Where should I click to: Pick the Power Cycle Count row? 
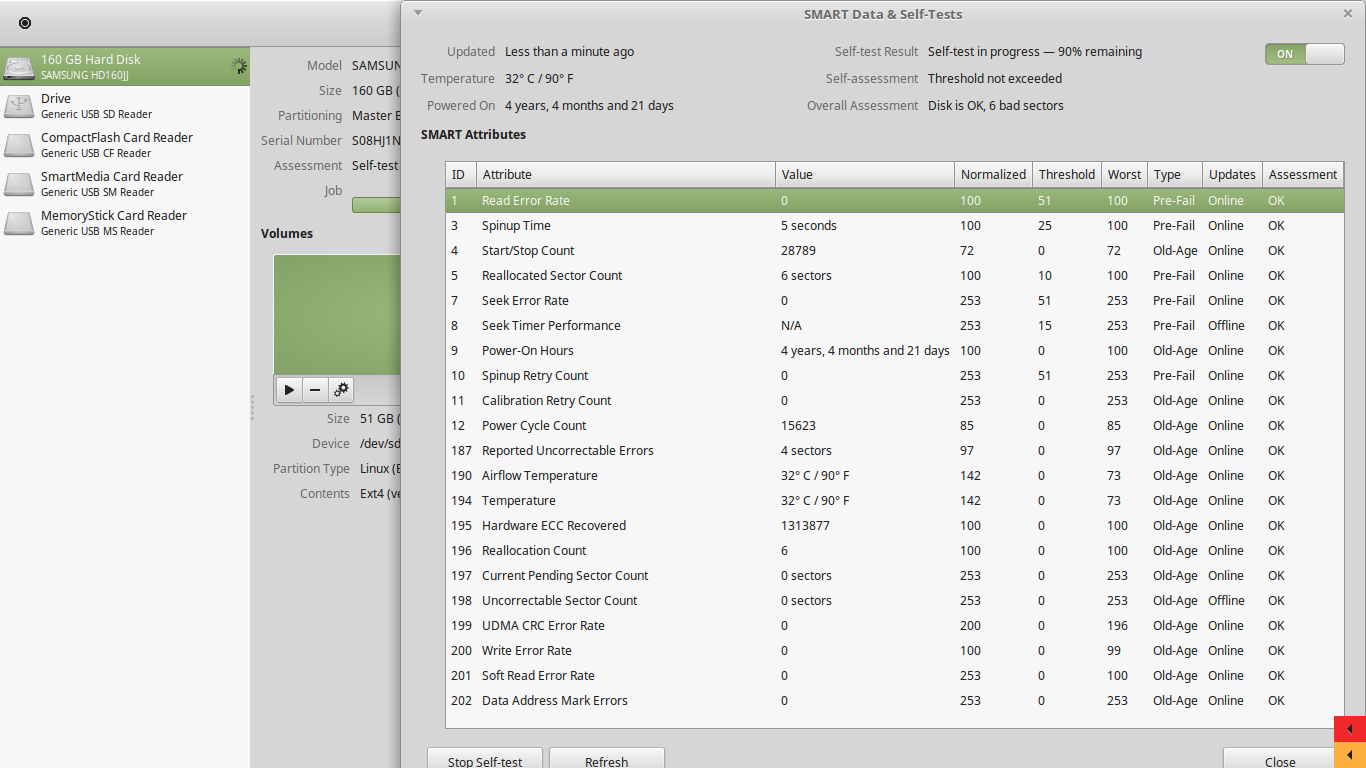894,425
